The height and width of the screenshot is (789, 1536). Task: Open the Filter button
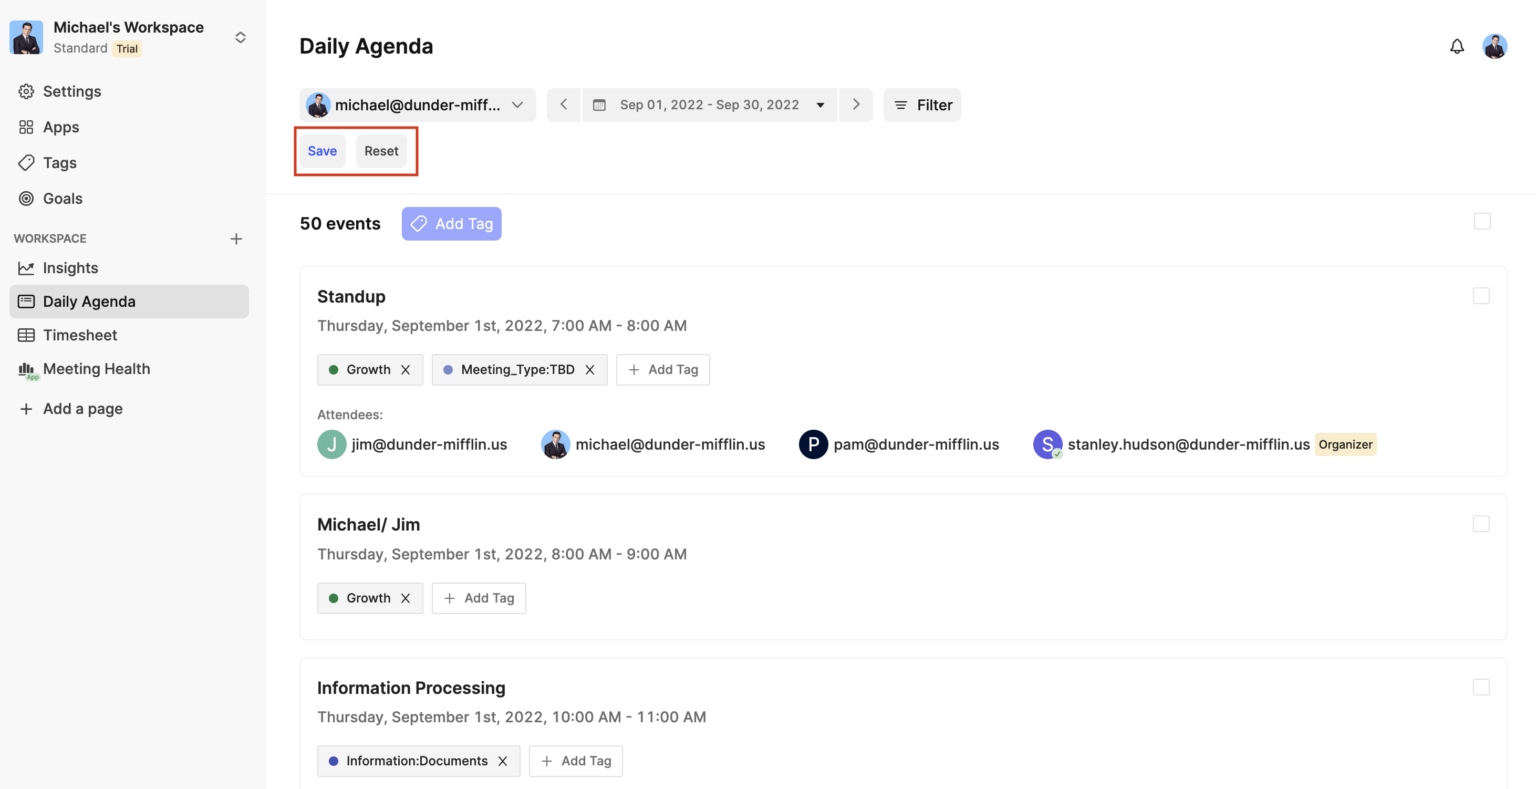tap(922, 105)
